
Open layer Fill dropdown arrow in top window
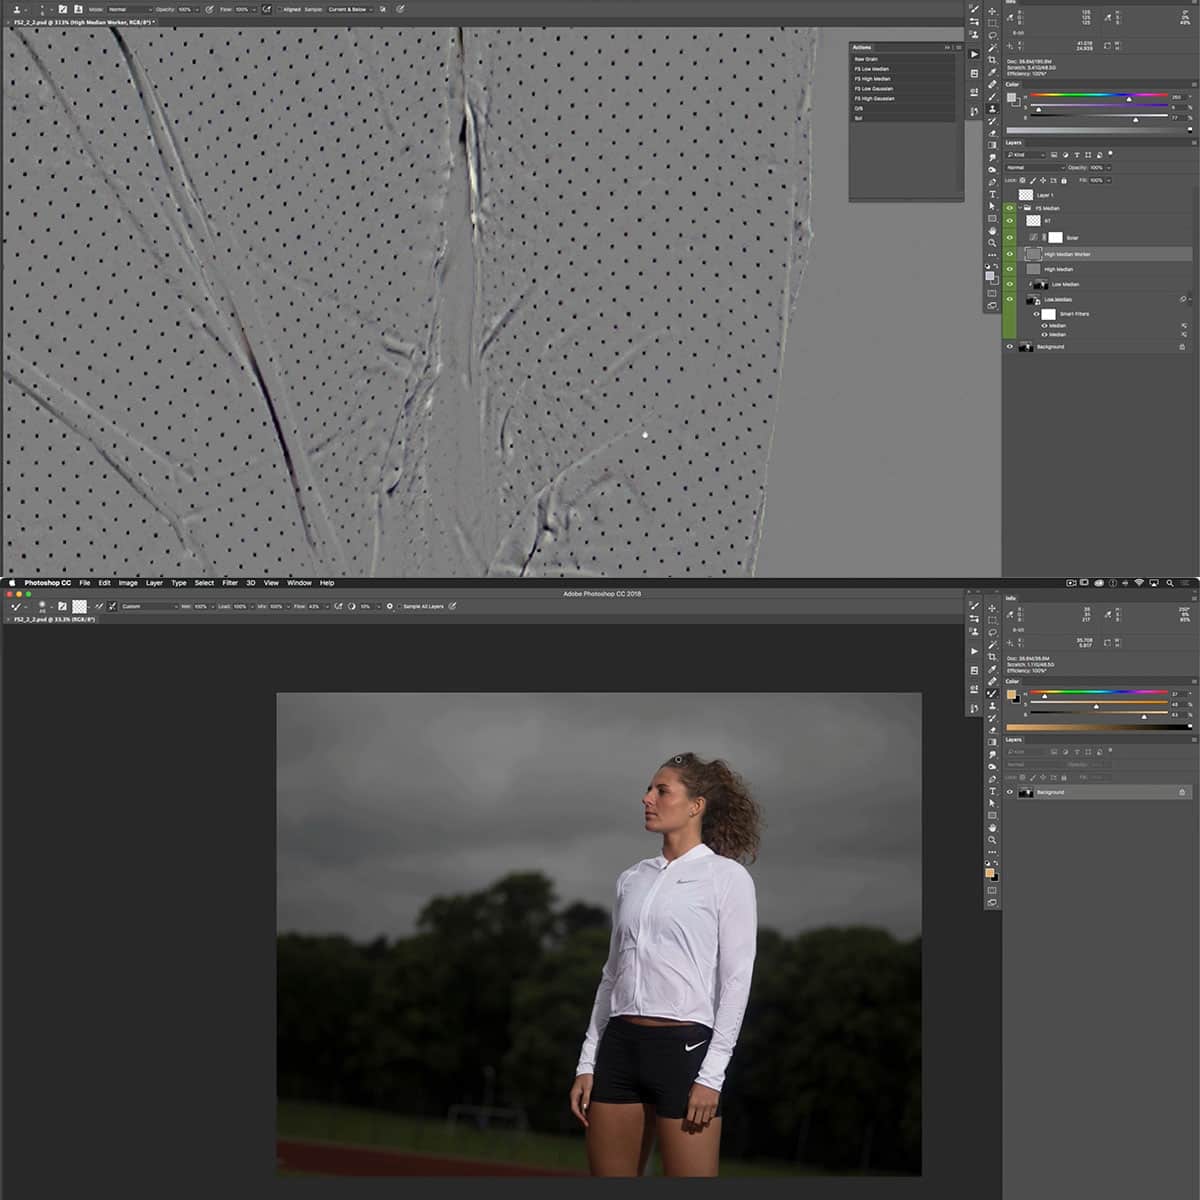pyautogui.click(x=1108, y=181)
